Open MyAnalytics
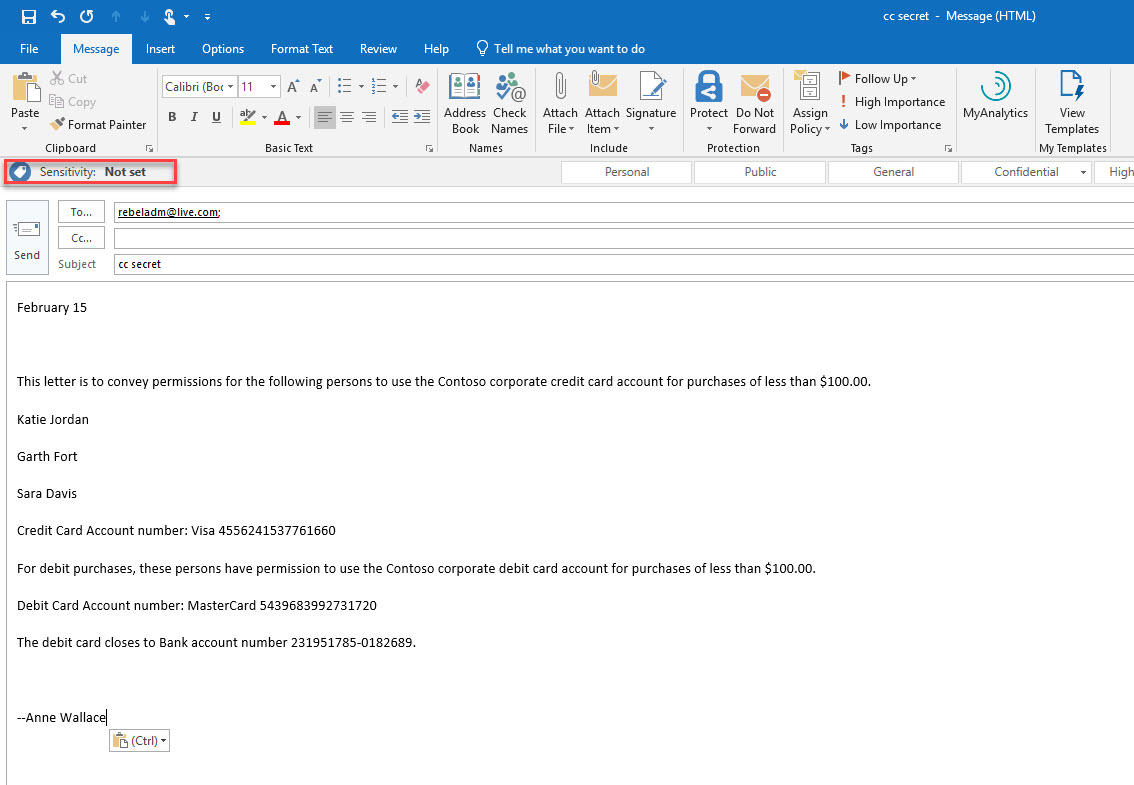1134x785 pixels. click(995, 96)
